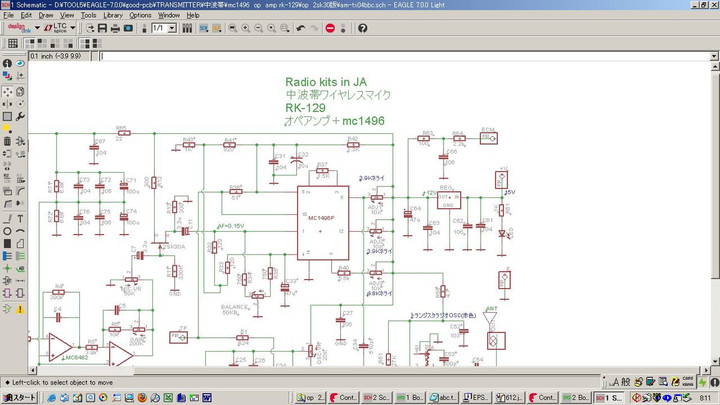Click the MC1496P chip in schematic
The width and height of the screenshot is (720, 405).
tap(322, 222)
